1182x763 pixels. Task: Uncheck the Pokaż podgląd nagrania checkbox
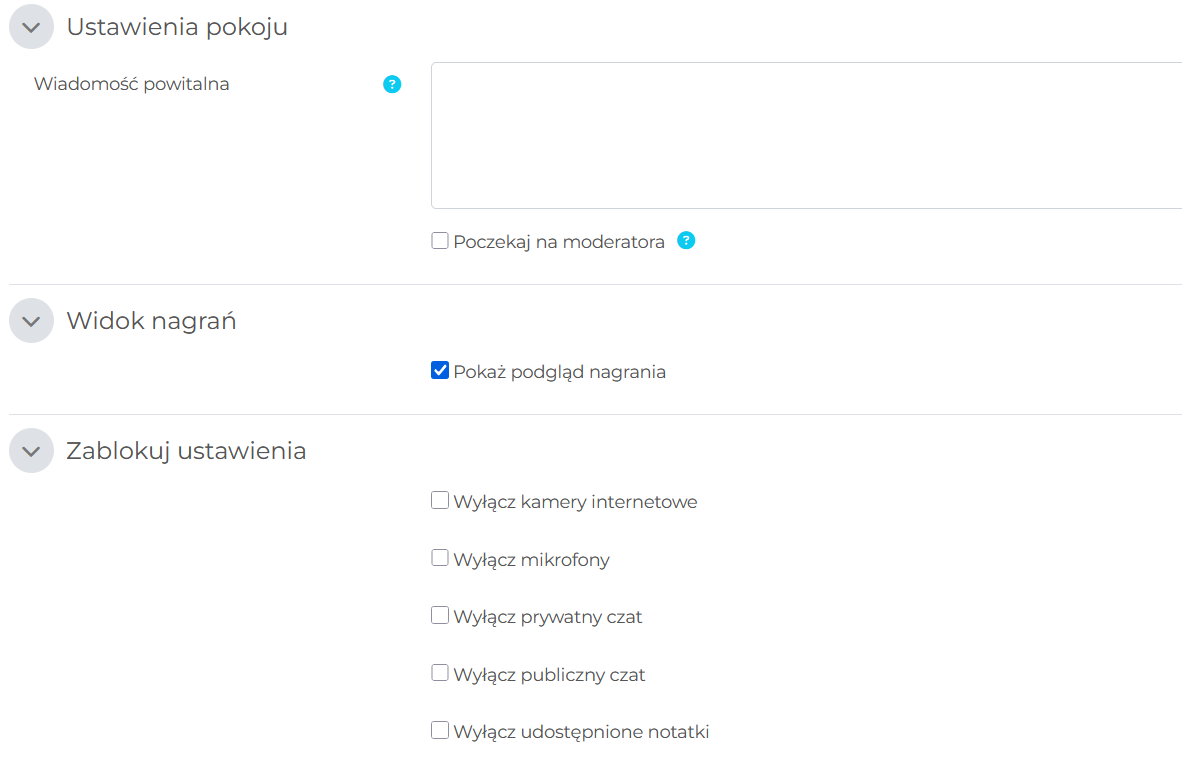pyautogui.click(x=440, y=371)
